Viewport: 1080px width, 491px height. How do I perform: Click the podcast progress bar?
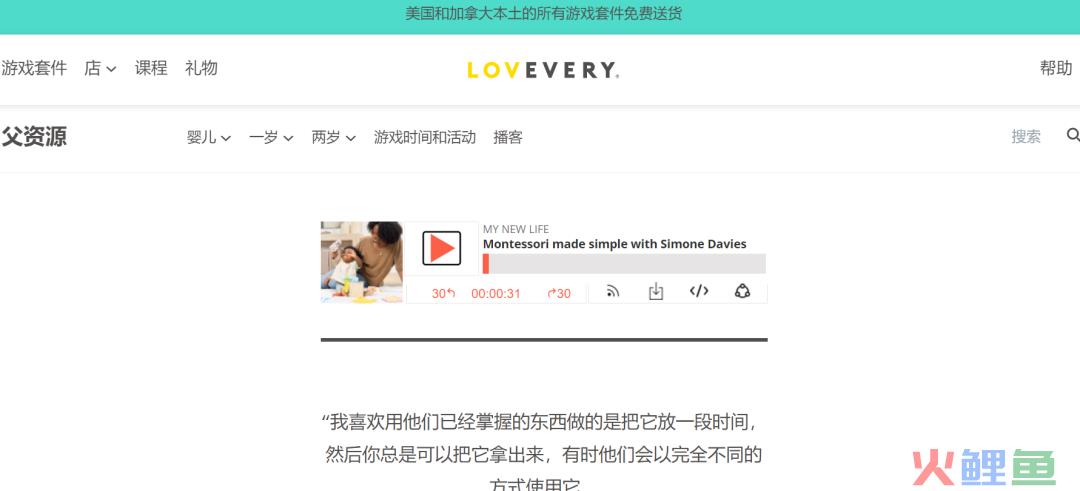(624, 264)
